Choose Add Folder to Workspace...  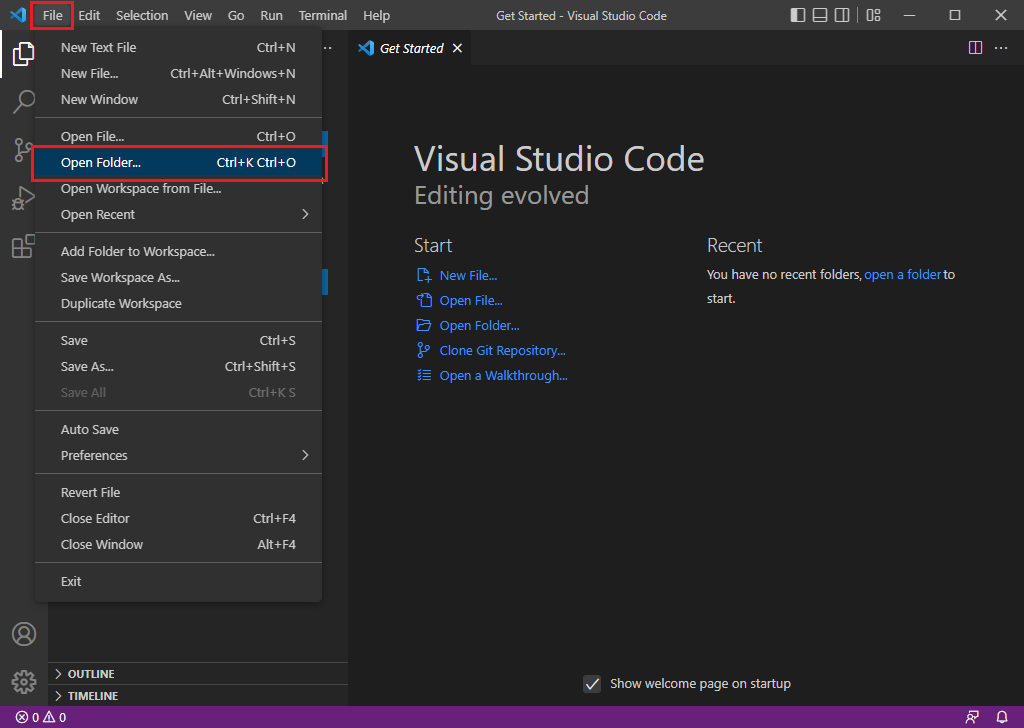tap(178, 251)
